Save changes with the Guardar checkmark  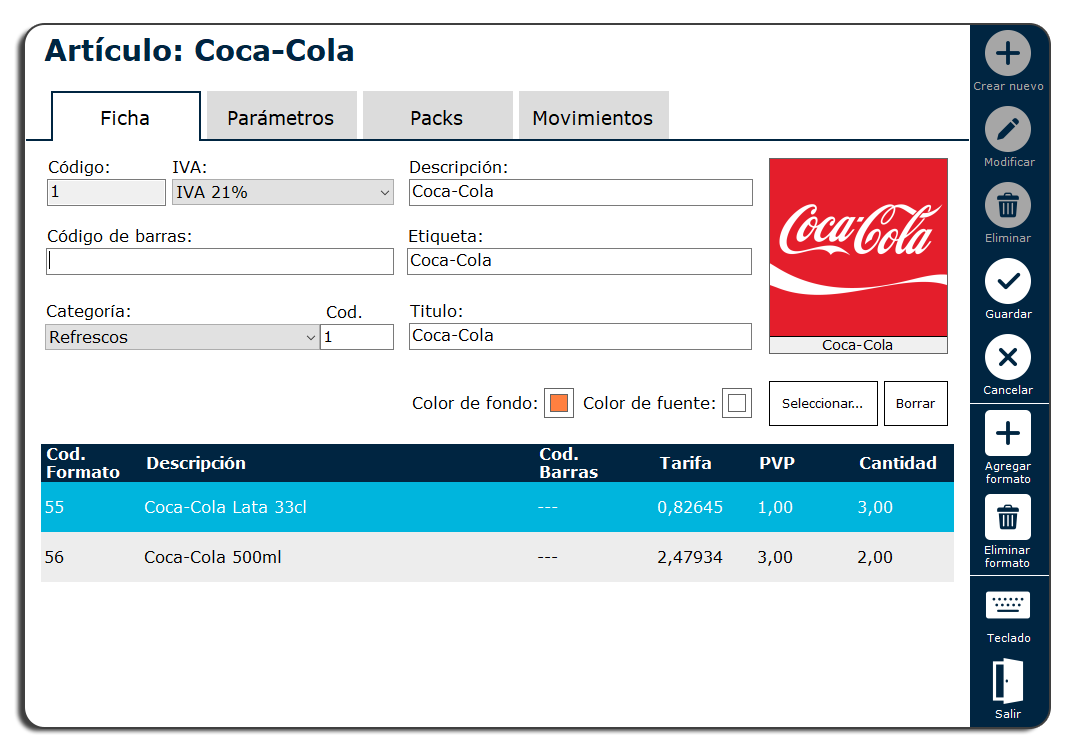(1008, 281)
